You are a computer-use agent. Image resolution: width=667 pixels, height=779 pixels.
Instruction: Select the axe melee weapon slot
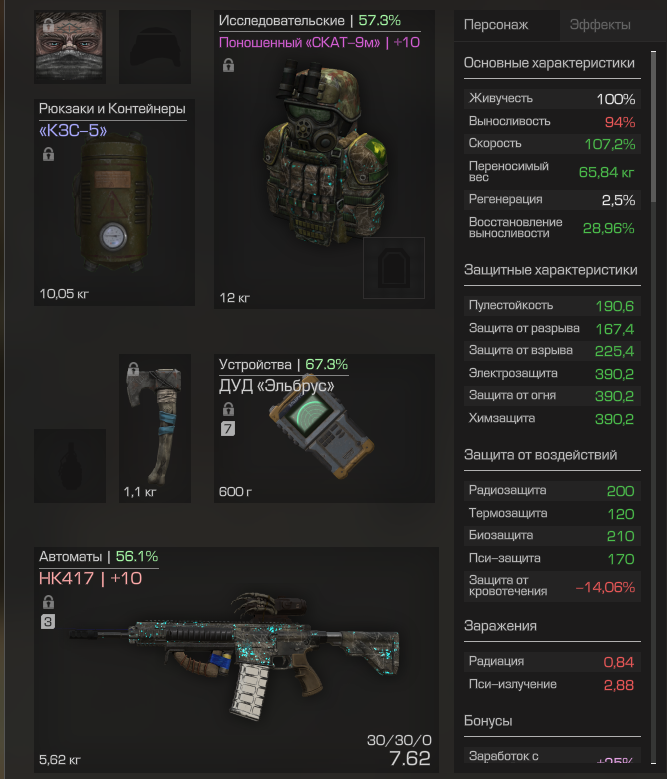[x=155, y=428]
